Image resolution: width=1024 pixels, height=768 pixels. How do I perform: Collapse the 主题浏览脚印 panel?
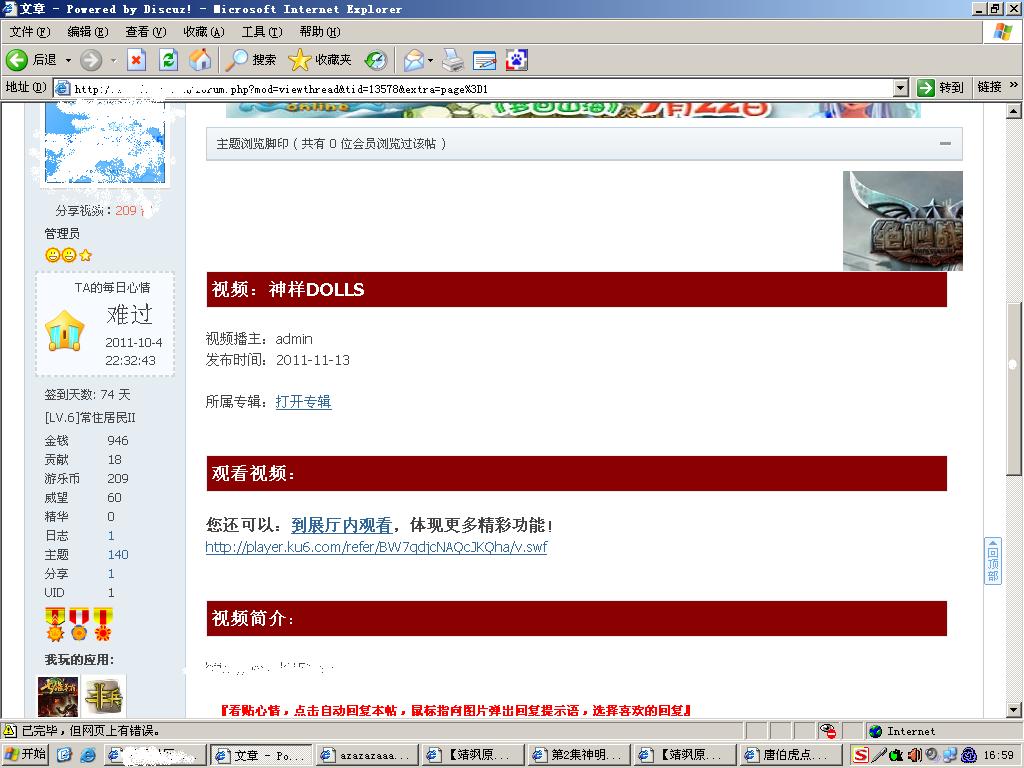(945, 143)
